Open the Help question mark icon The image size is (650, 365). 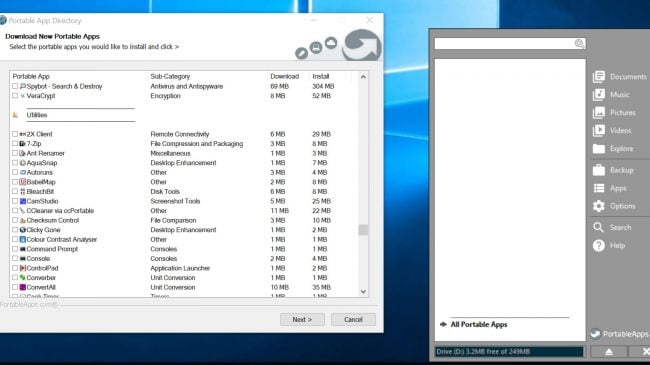tap(599, 246)
